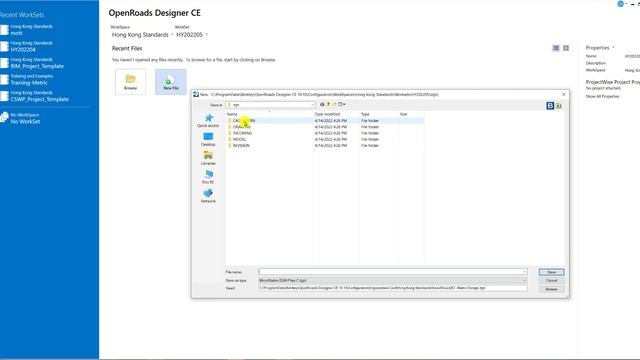This screenshot has width=640, height=360.
Task: Go up one folder level
Action: pos(328,104)
